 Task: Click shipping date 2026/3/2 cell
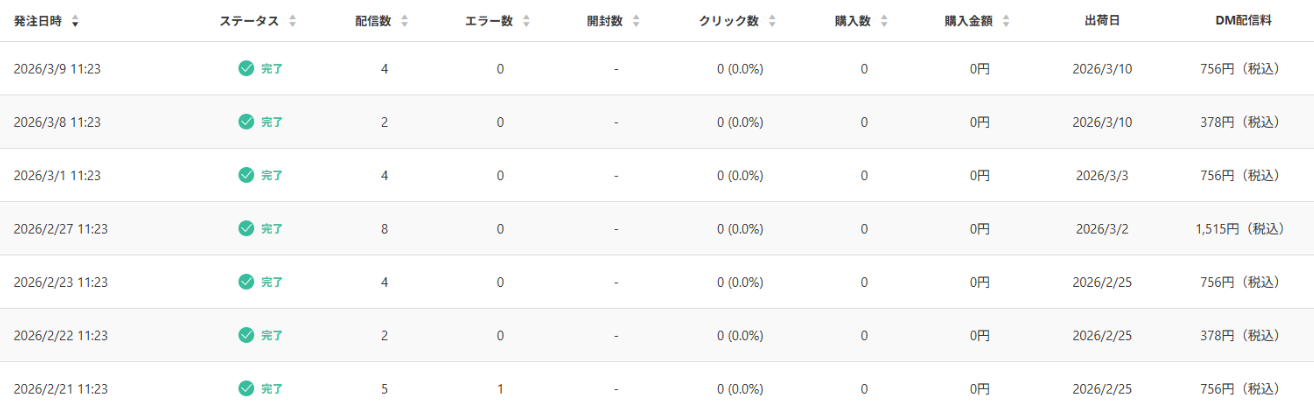(1101, 228)
